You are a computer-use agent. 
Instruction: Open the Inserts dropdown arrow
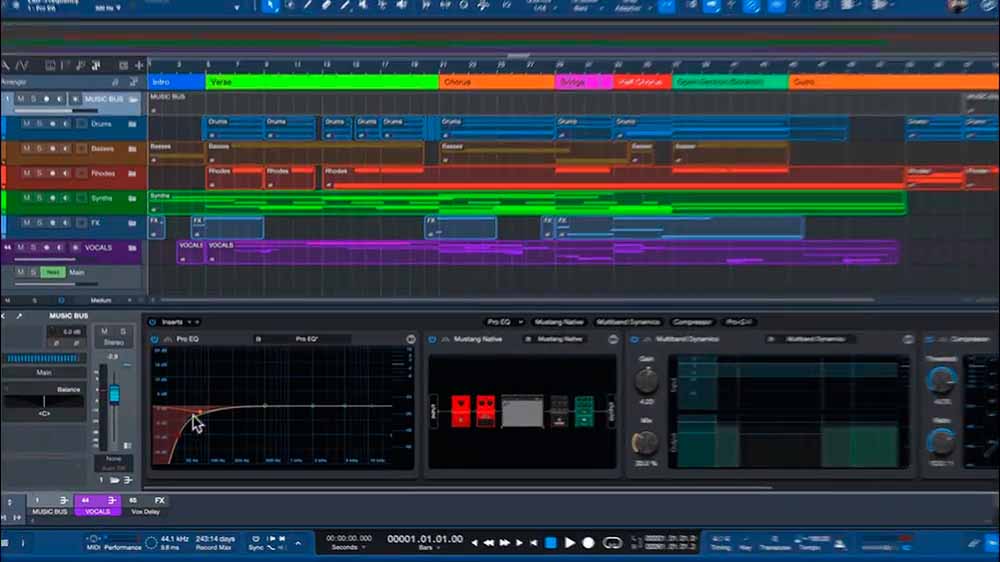tap(189, 322)
